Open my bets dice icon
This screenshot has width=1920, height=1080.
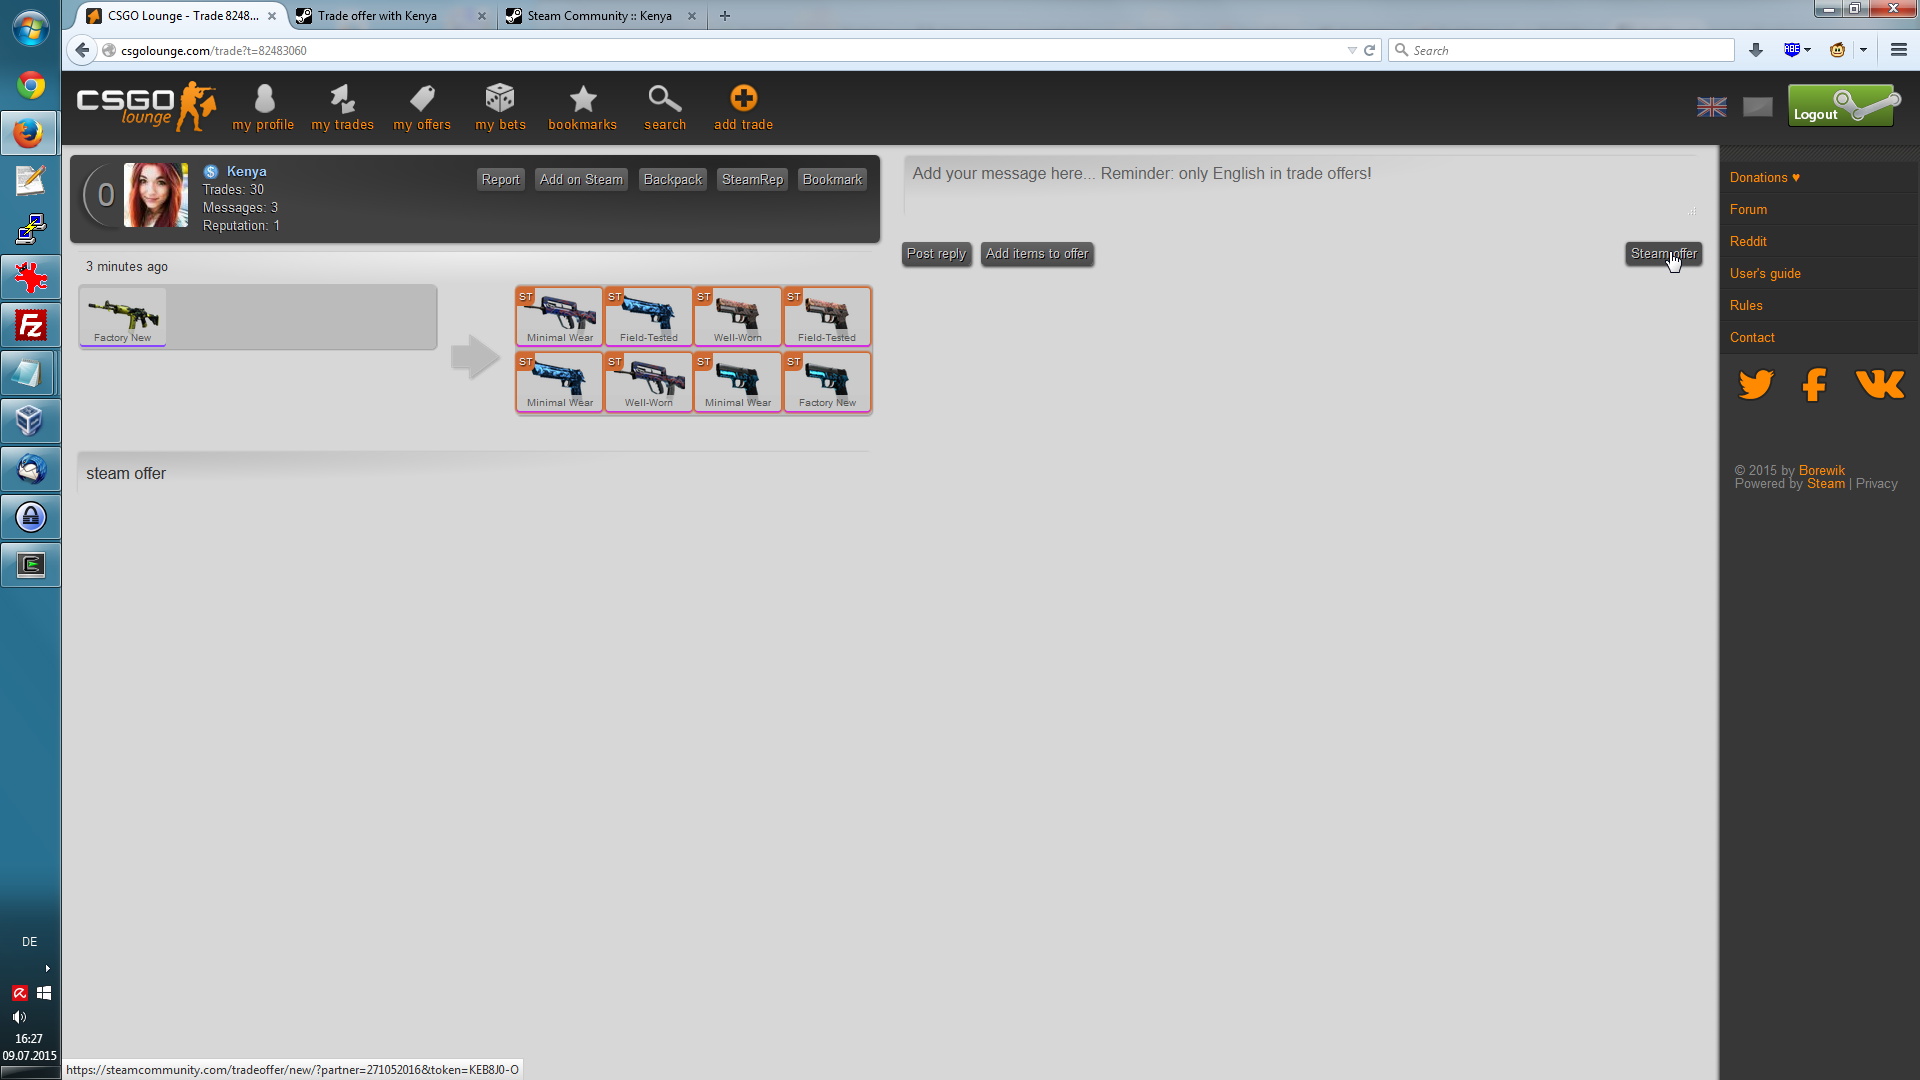point(500,99)
